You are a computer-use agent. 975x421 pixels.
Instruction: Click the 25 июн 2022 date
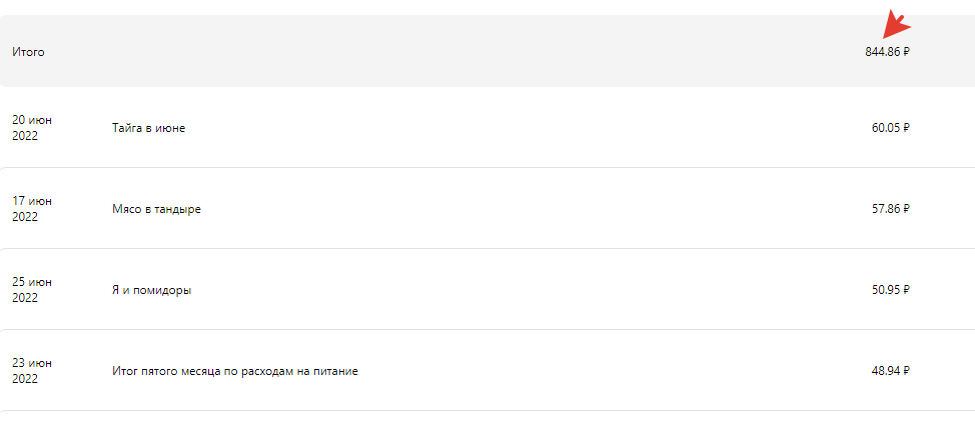point(32,290)
